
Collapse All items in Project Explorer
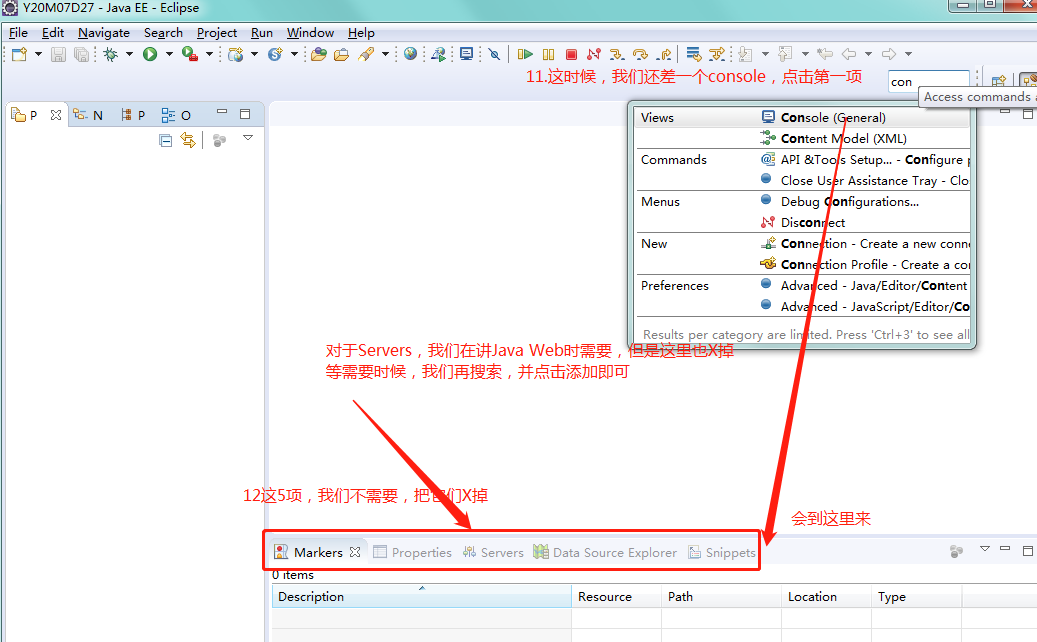pos(164,140)
